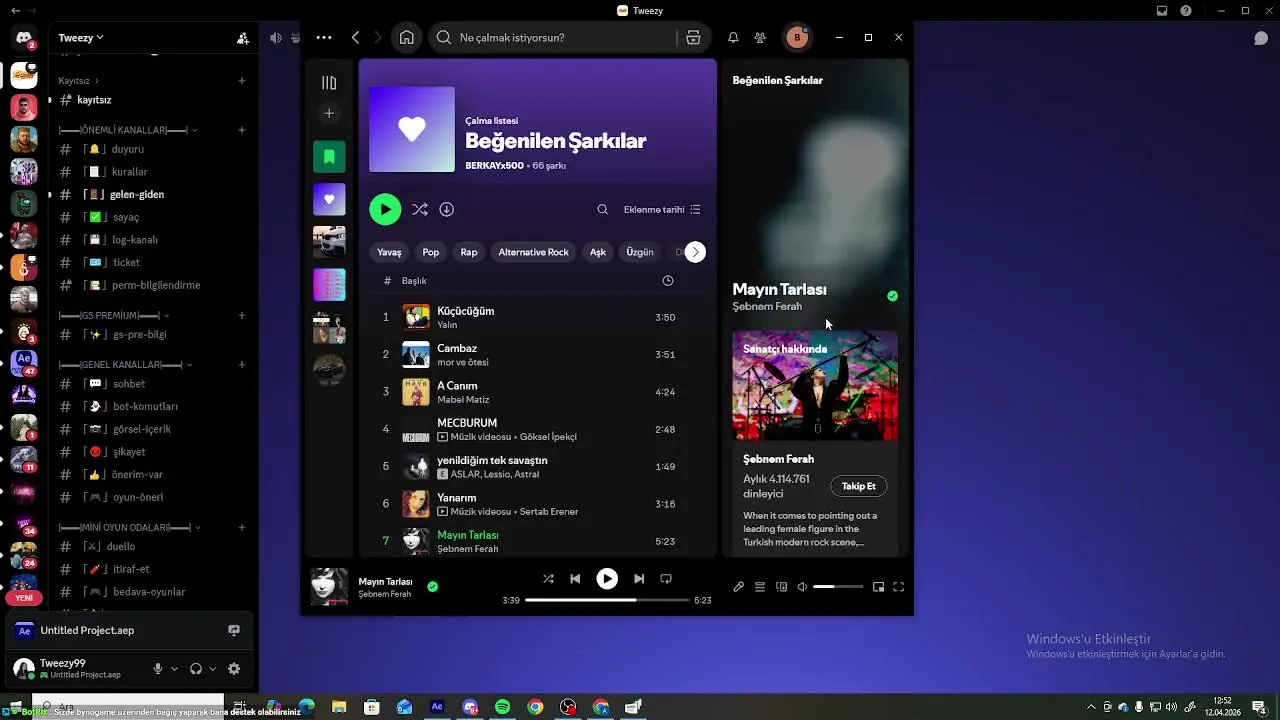Open green bookmark item in Spotify sidebar
The height and width of the screenshot is (720, 1280).
[329, 157]
